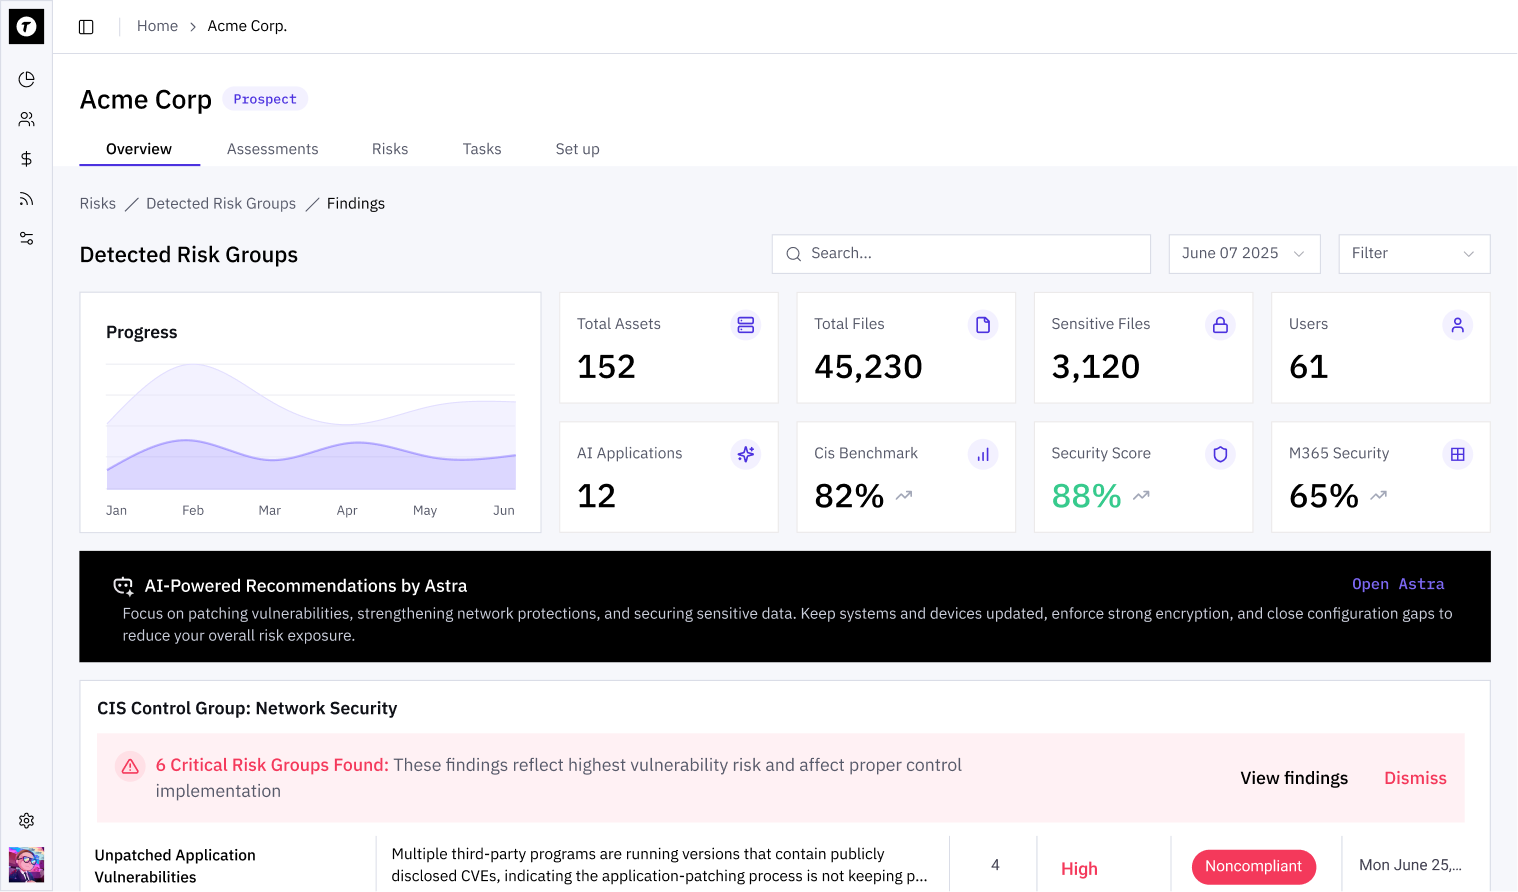The image size is (1518, 892).
Task: Switch to the Assessments tab
Action: (272, 149)
